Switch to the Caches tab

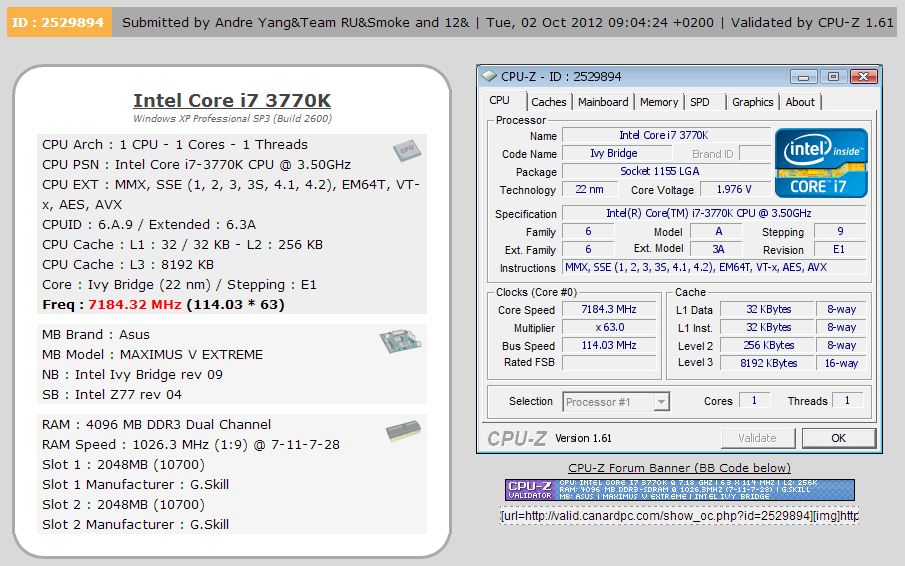coord(548,102)
